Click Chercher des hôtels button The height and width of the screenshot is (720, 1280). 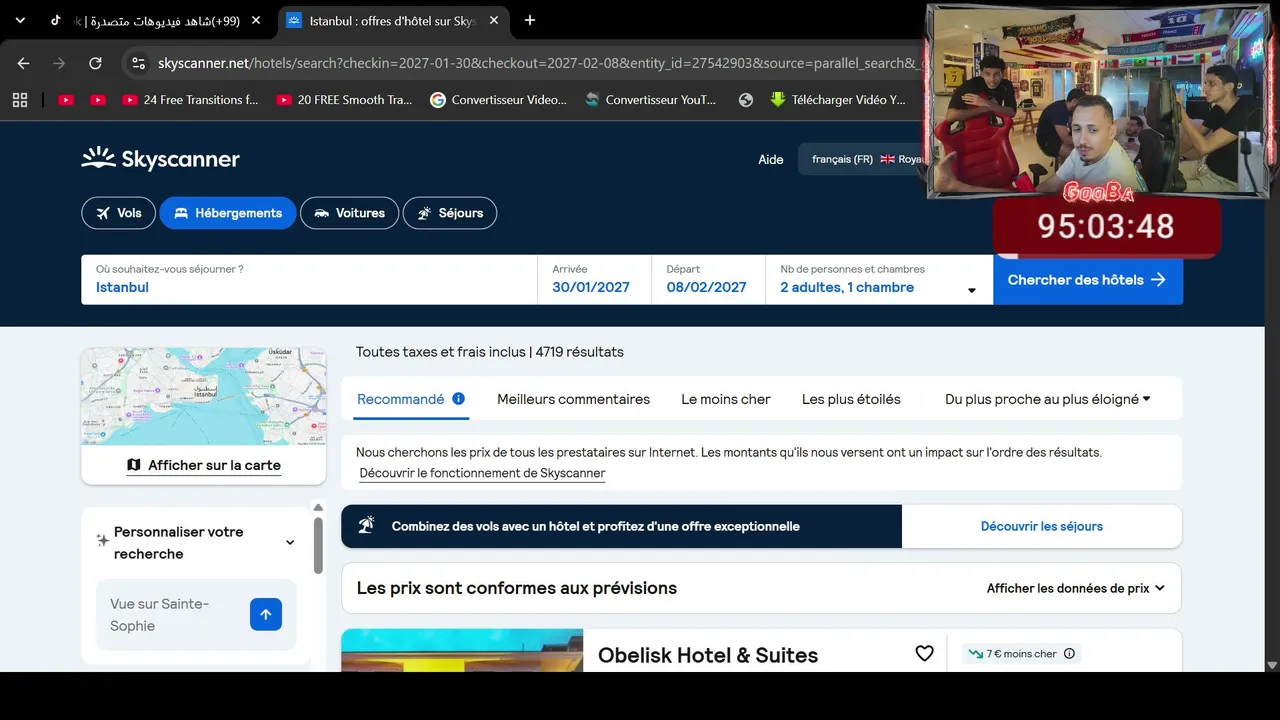click(x=1088, y=280)
